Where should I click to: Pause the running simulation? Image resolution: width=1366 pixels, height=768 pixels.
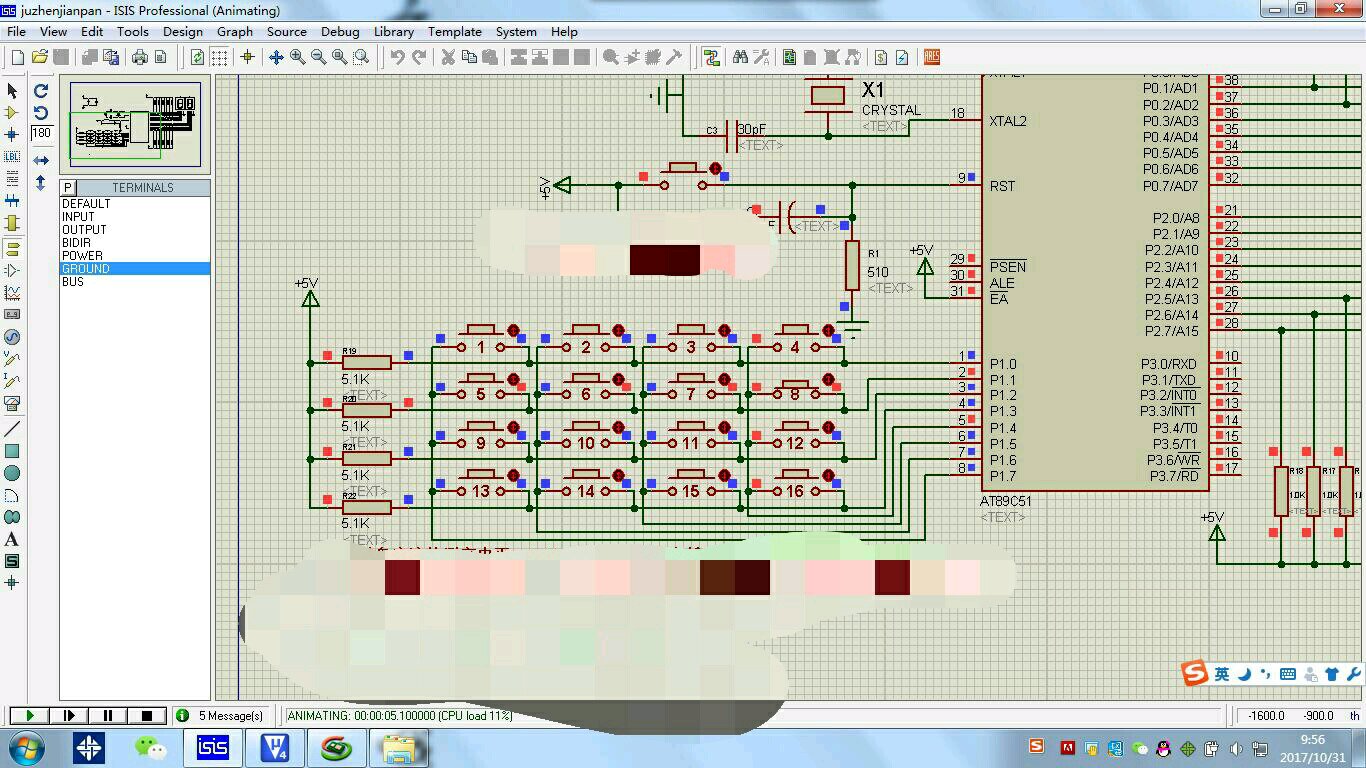click(x=108, y=715)
